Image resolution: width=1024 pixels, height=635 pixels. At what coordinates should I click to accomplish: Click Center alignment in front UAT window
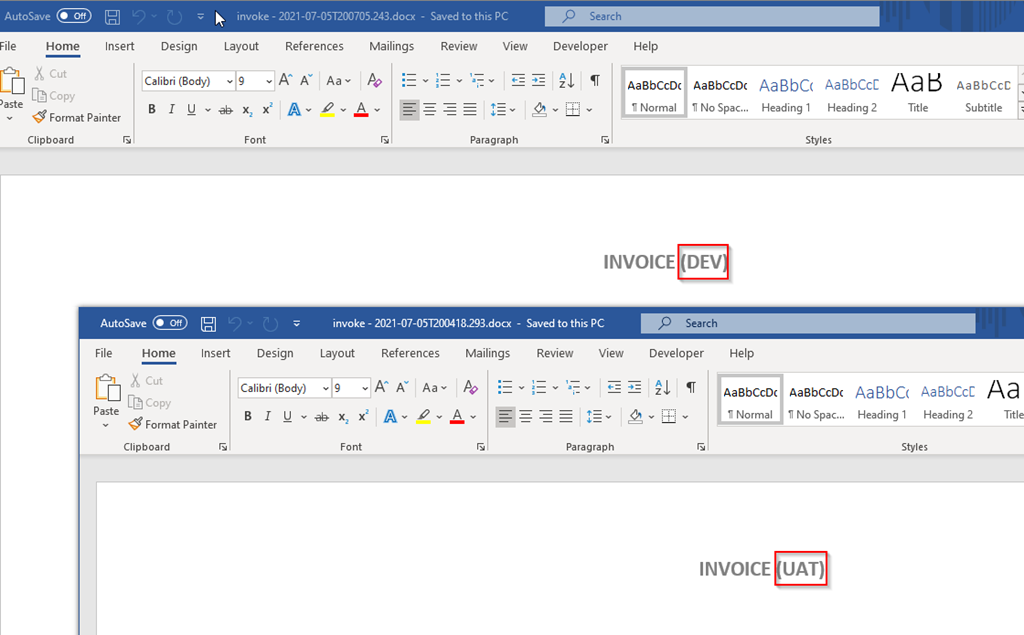click(525, 416)
